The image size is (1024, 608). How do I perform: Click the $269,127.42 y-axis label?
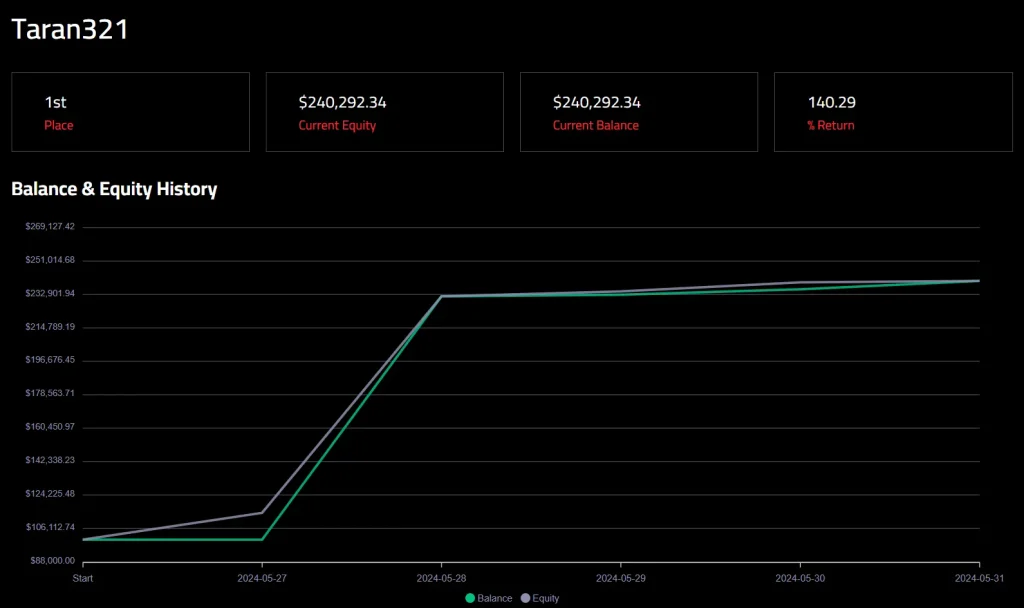point(50,227)
